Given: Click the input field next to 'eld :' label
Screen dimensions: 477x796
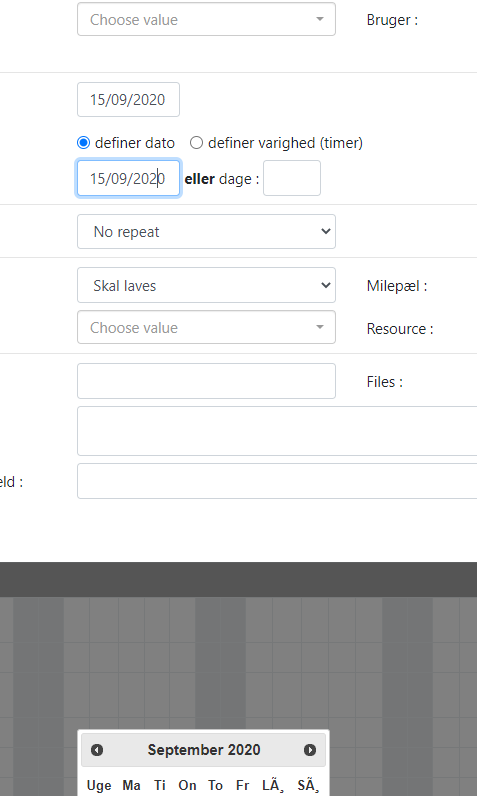Looking at the screenshot, I should tap(277, 481).
